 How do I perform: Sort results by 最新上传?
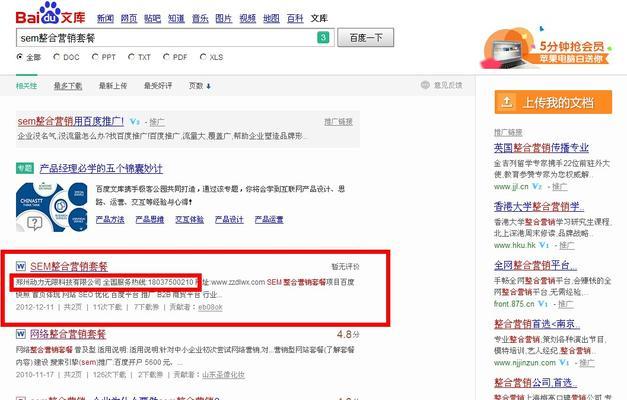(x=113, y=86)
